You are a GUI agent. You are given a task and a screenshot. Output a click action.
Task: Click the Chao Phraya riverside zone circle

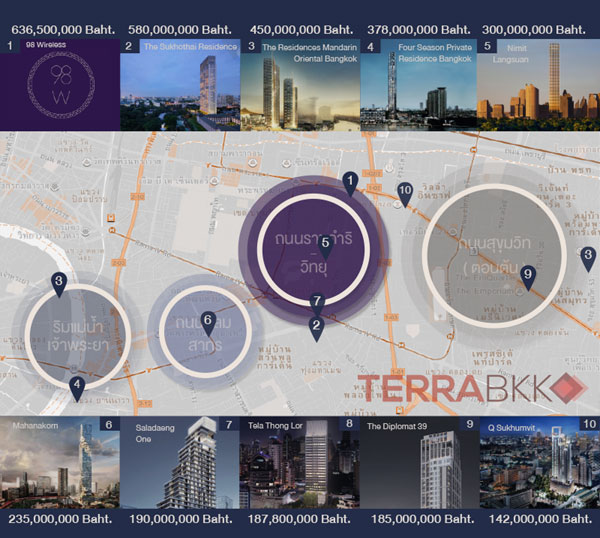pyautogui.click(x=78, y=336)
